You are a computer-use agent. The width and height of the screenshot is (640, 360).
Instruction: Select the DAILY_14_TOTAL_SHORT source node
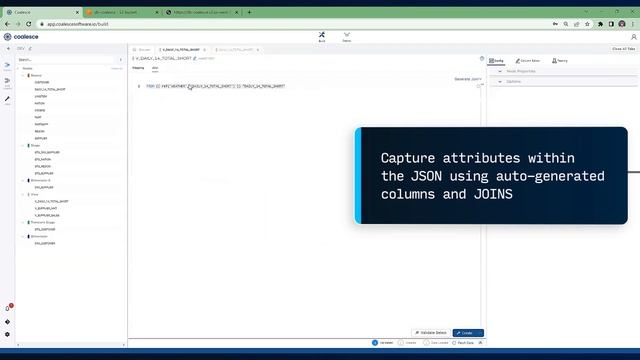[50, 89]
